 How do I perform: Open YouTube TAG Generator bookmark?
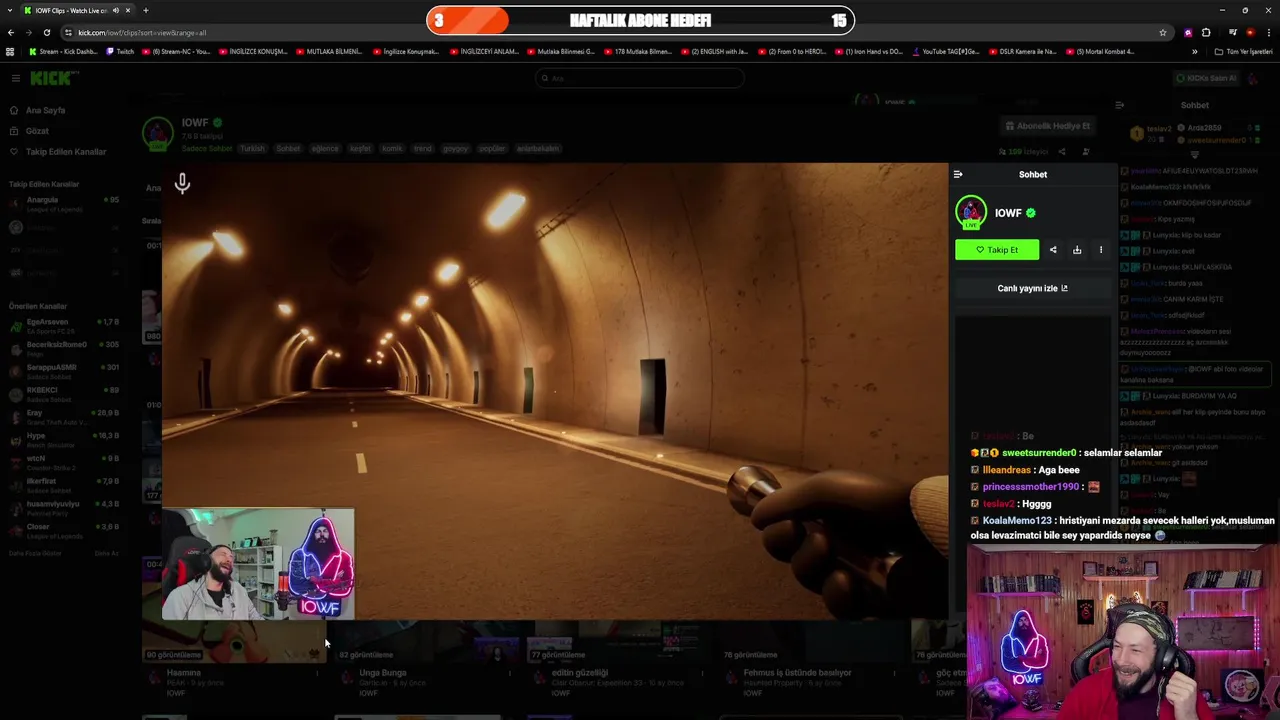click(x=946, y=51)
